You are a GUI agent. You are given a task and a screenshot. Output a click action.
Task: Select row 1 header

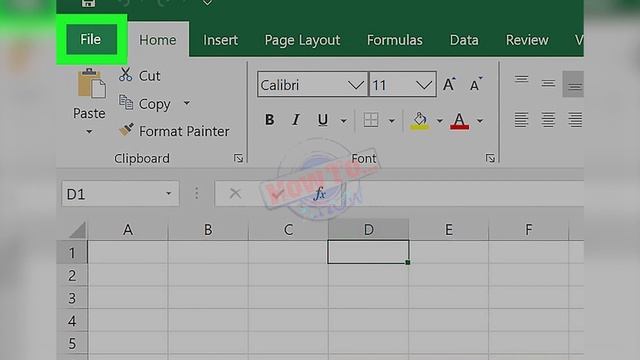point(72,253)
